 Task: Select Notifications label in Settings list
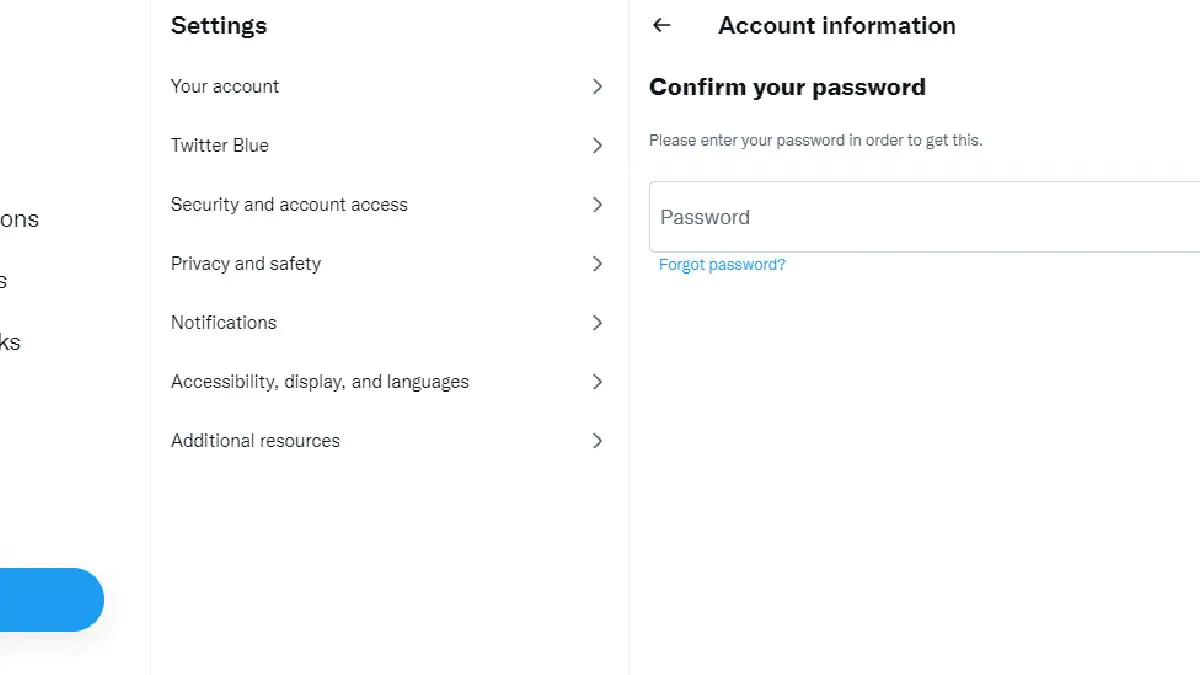pos(224,323)
